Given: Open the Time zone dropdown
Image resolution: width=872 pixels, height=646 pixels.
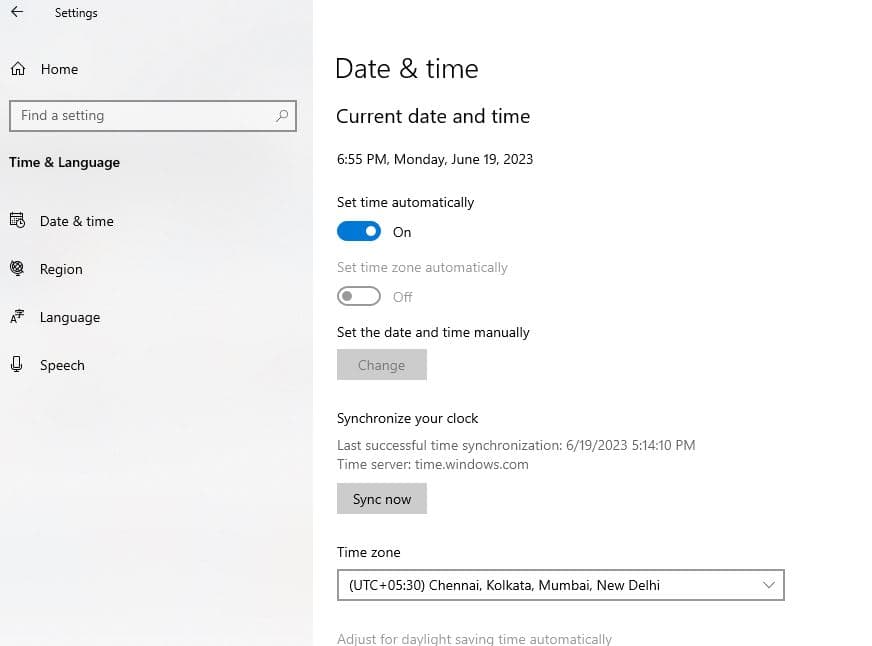Looking at the screenshot, I should [x=560, y=585].
